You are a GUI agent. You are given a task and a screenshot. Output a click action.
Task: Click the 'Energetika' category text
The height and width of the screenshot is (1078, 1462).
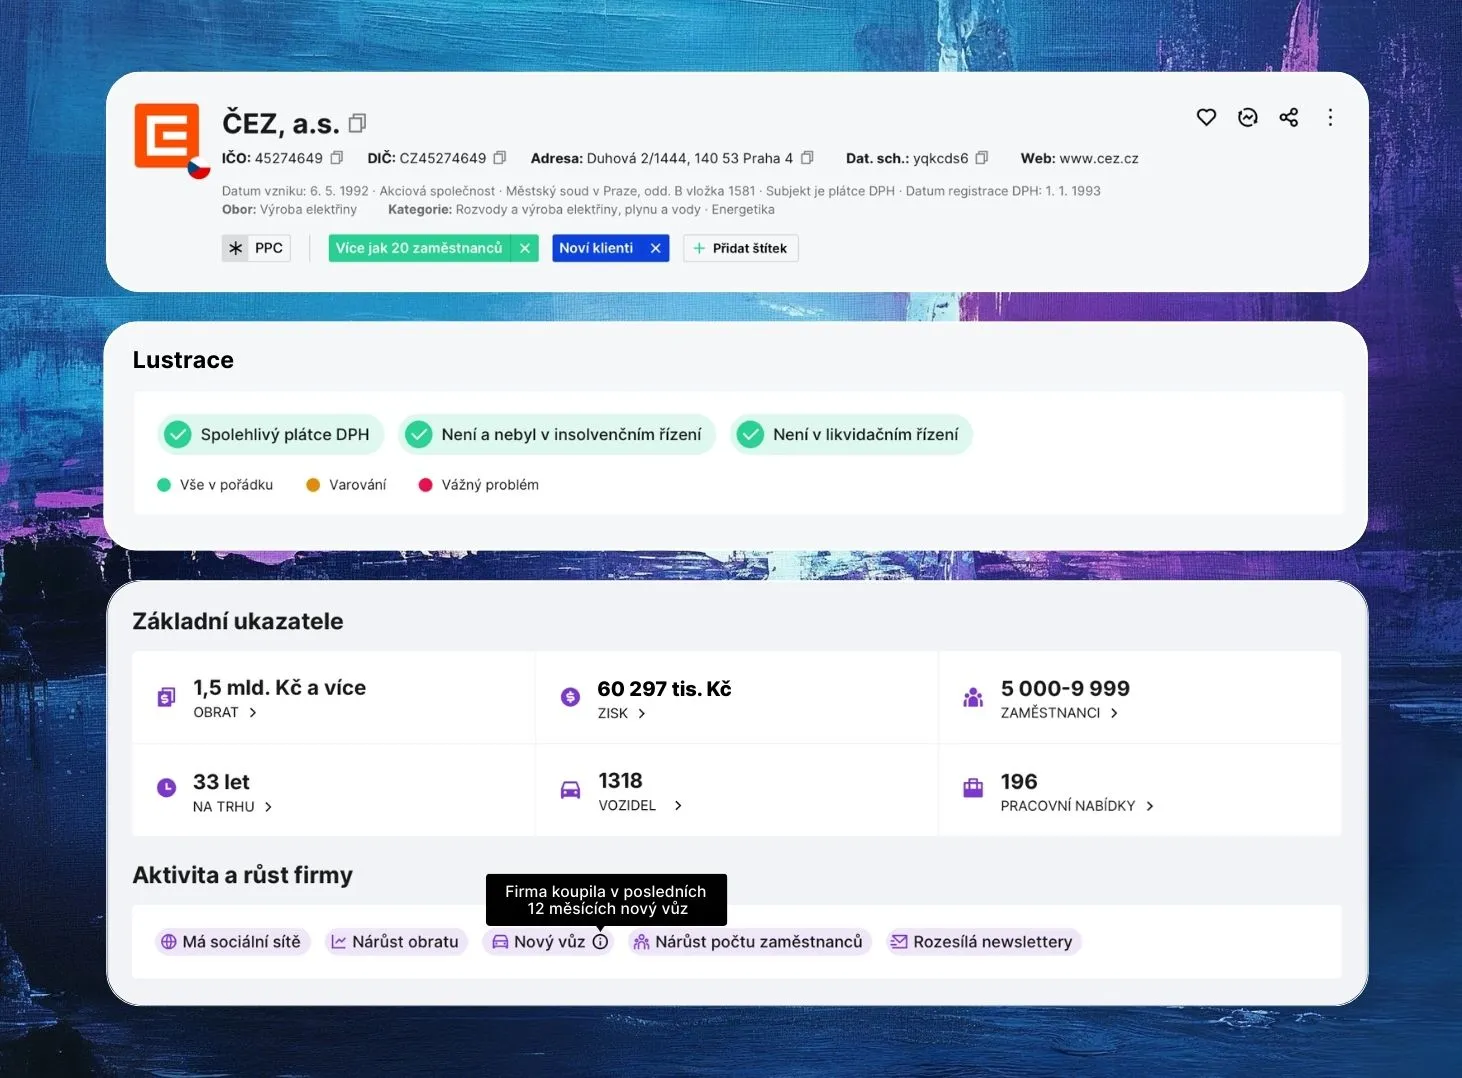click(743, 210)
